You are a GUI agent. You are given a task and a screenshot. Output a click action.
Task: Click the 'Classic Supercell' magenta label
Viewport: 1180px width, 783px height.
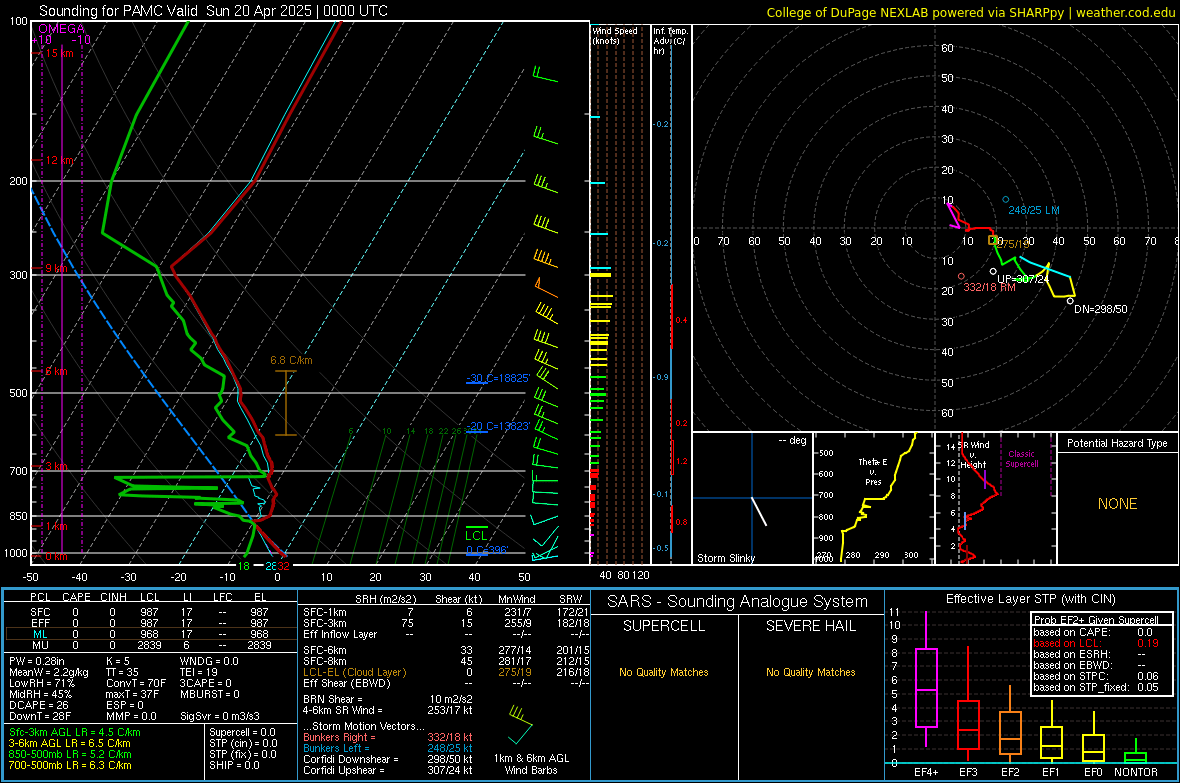tap(1021, 459)
